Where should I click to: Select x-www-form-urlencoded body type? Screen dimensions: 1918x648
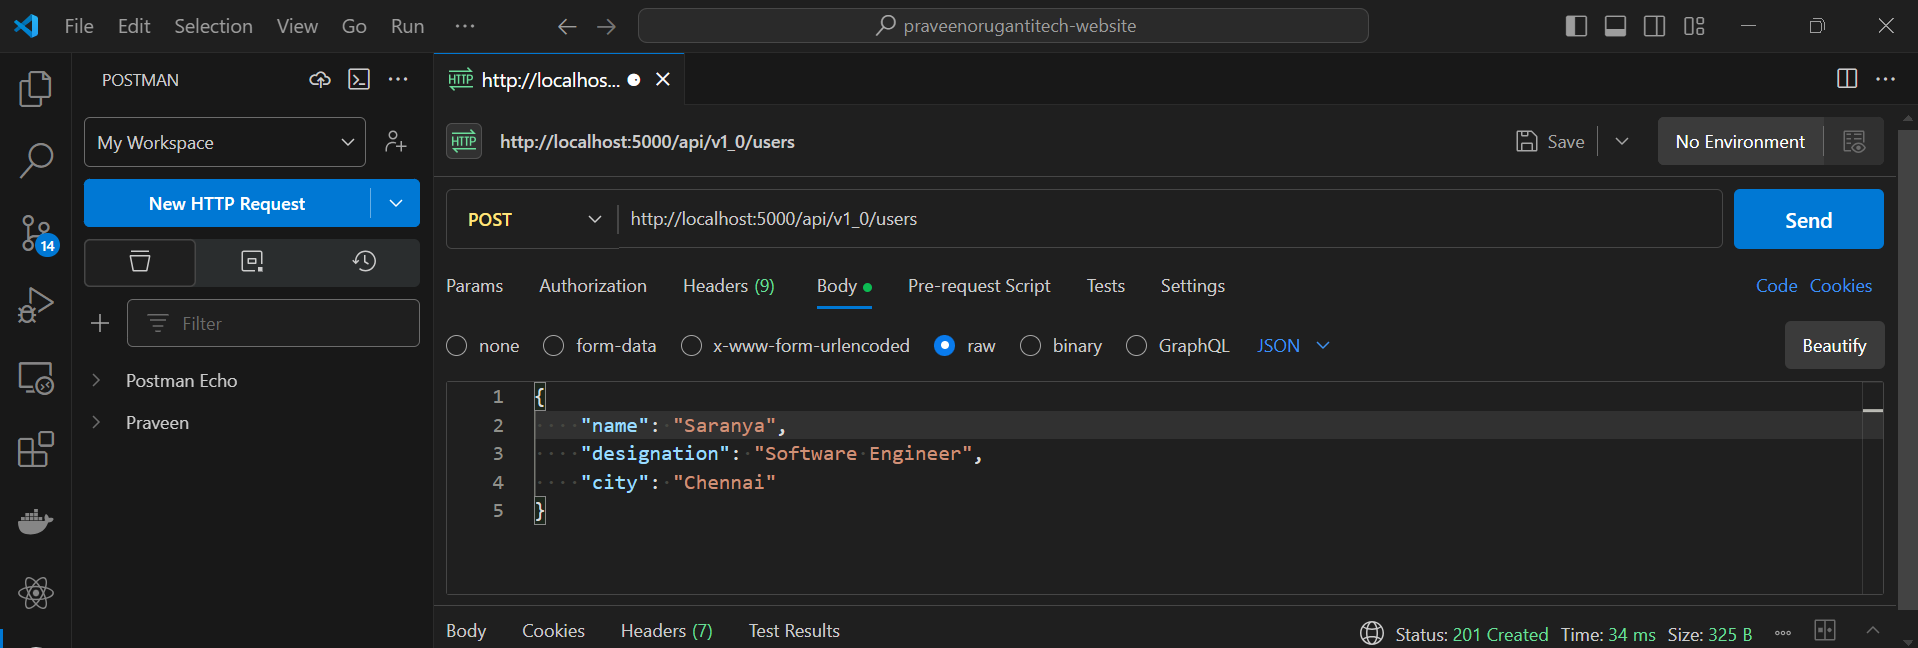[691, 346]
